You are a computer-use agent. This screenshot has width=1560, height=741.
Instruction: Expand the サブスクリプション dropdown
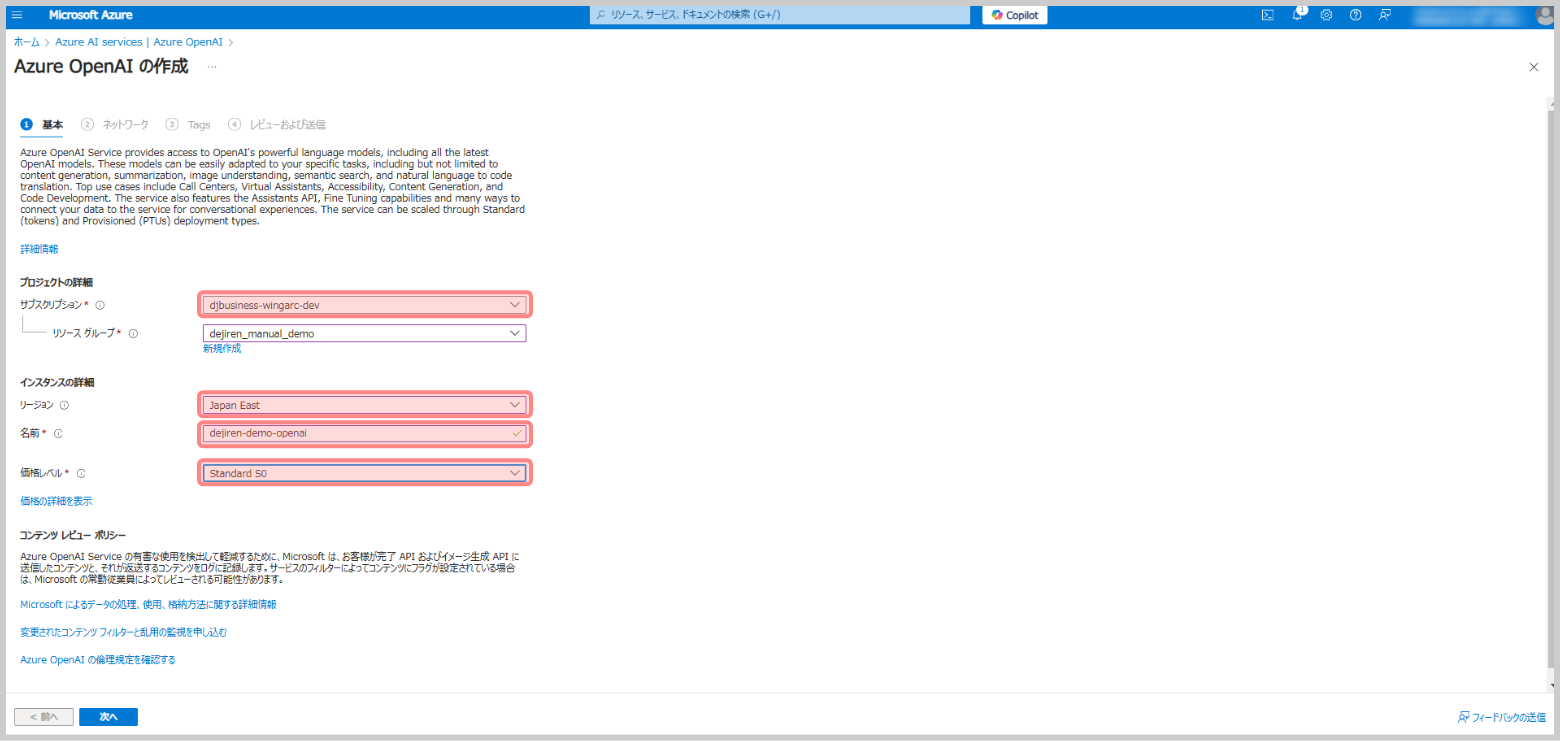click(x=364, y=305)
